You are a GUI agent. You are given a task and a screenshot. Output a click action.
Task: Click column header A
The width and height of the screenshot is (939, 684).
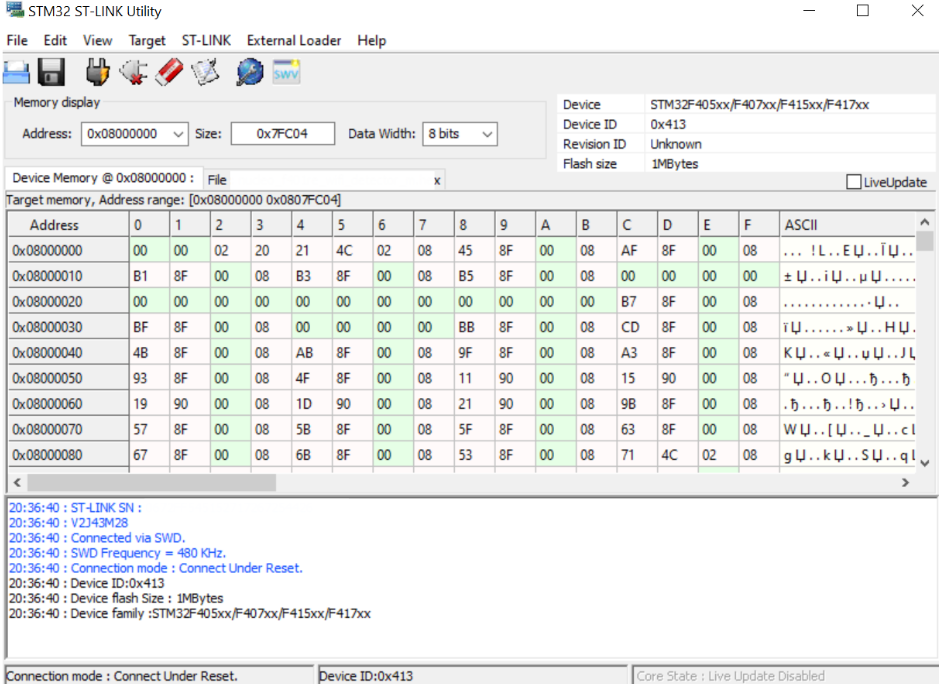[556, 225]
